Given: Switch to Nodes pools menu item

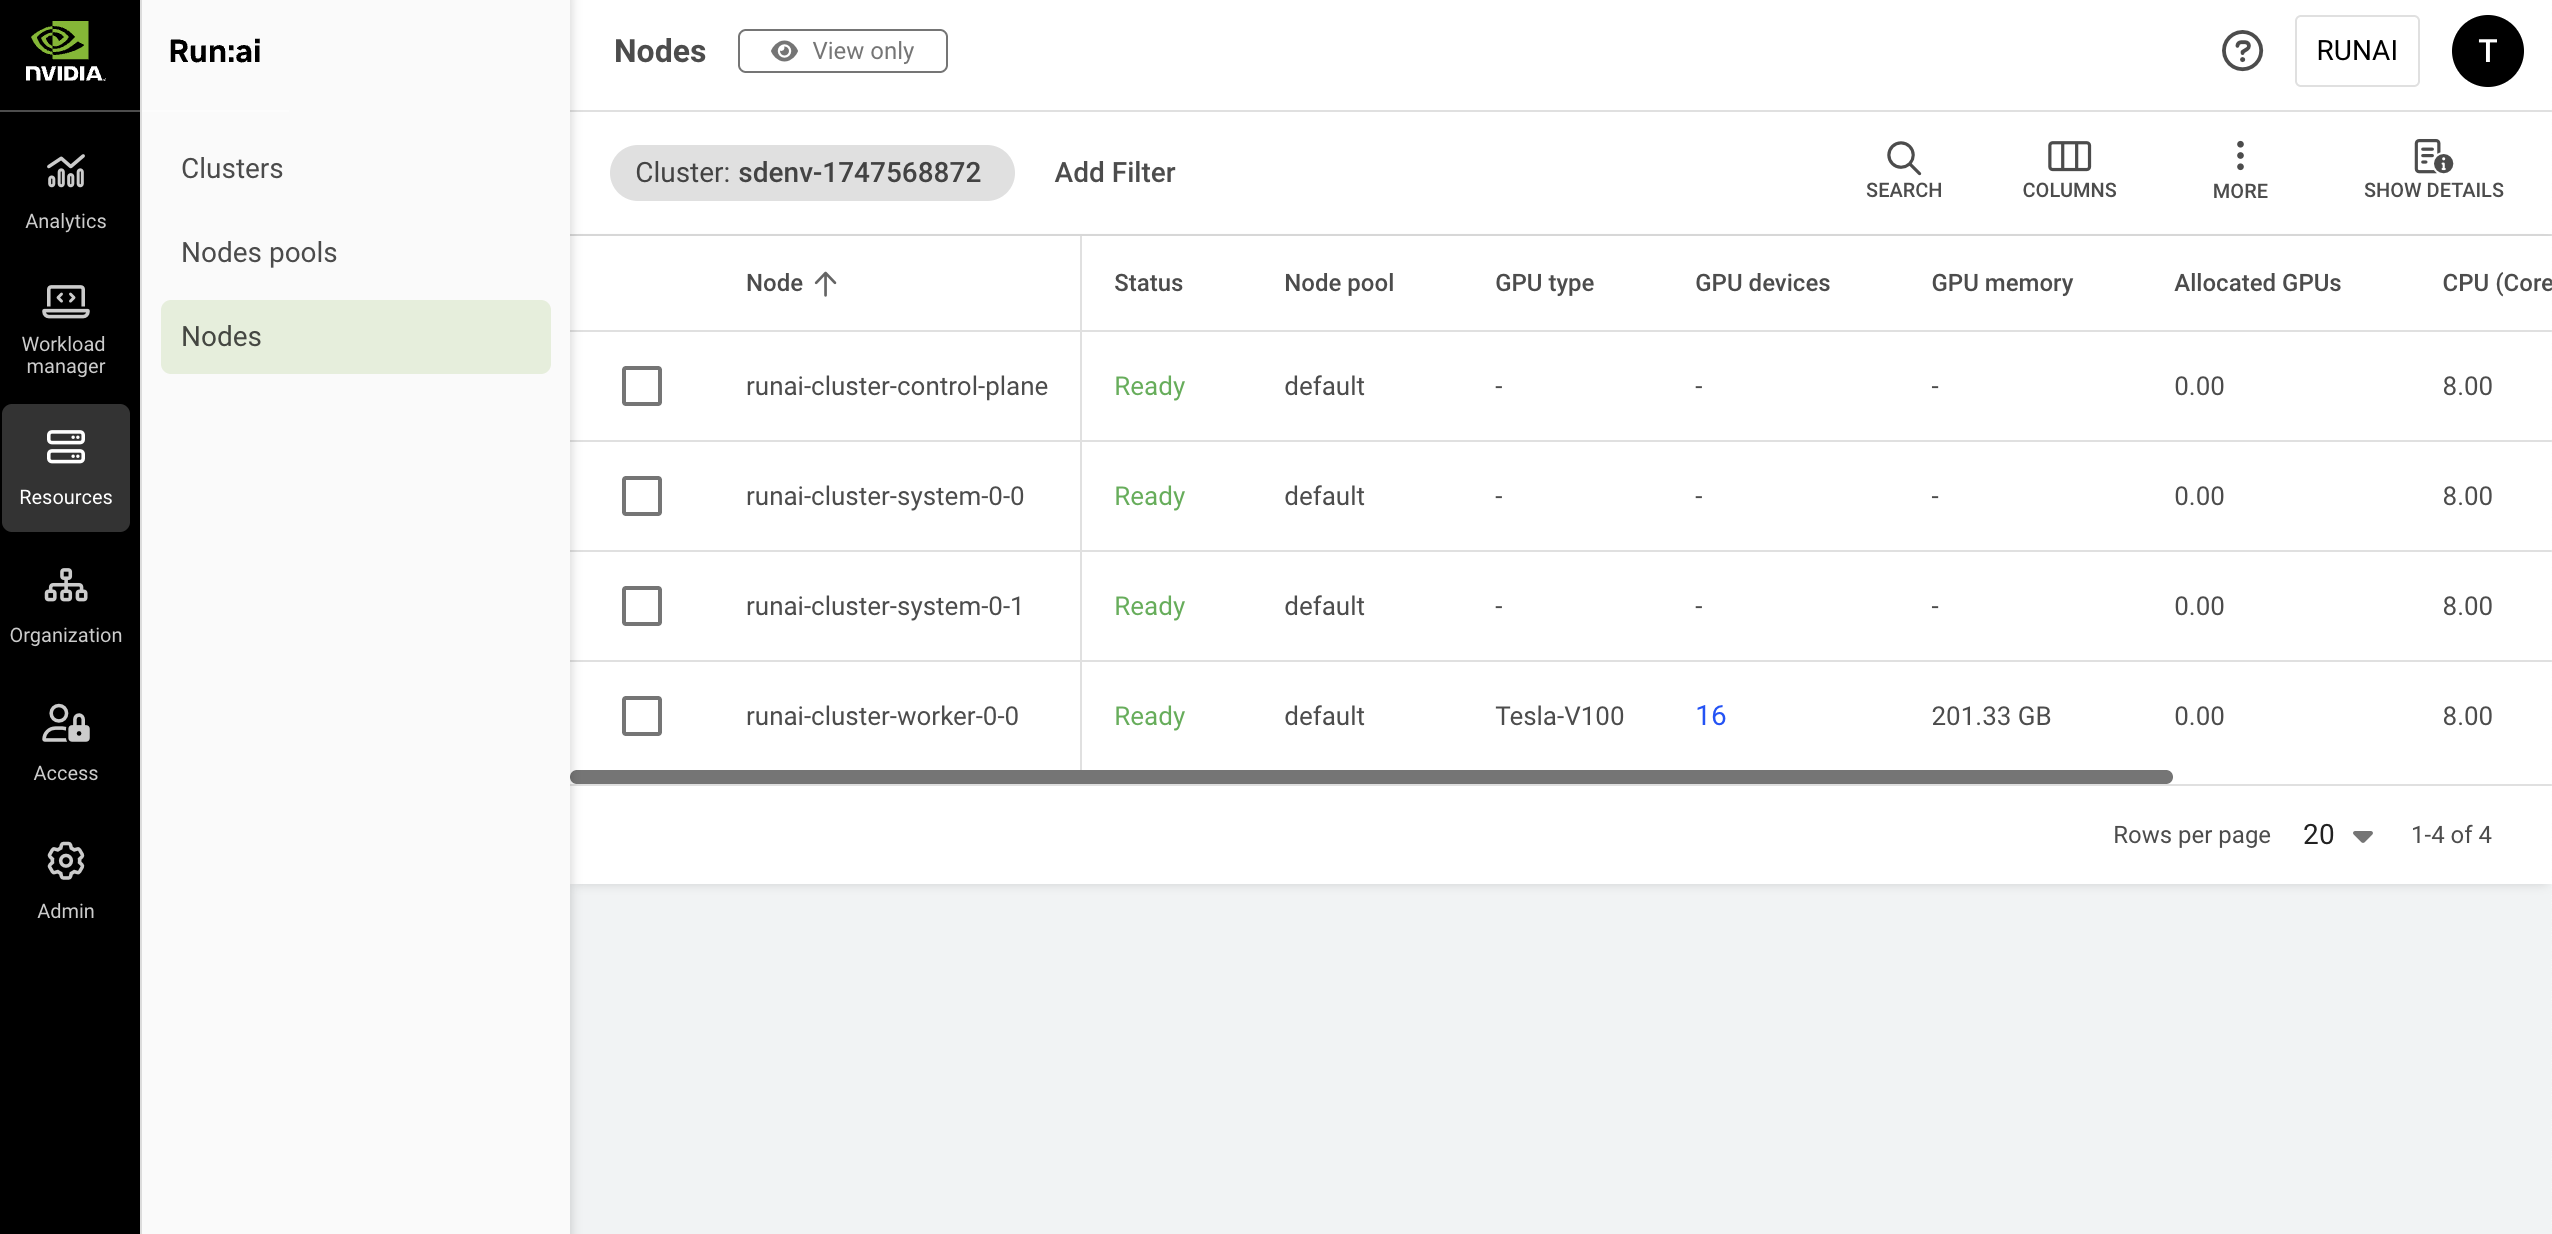Looking at the screenshot, I should pyautogui.click(x=259, y=252).
